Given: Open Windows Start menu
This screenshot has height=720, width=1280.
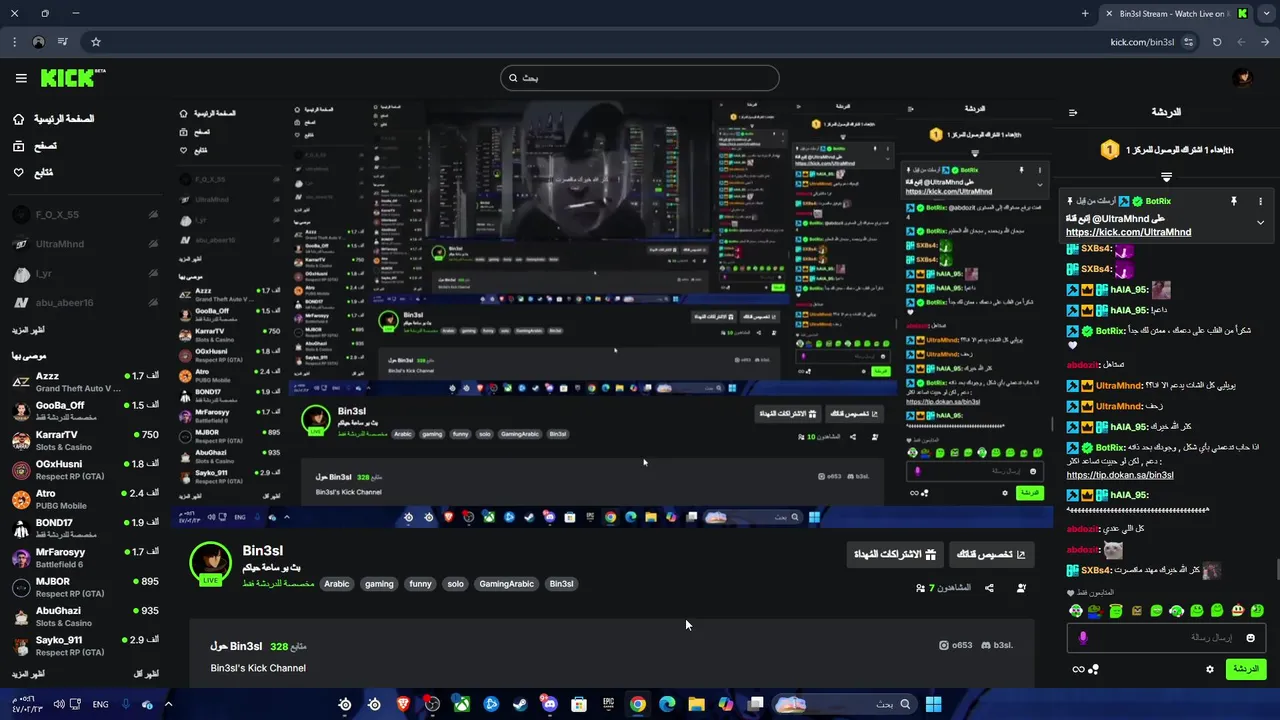Looking at the screenshot, I should [933, 704].
